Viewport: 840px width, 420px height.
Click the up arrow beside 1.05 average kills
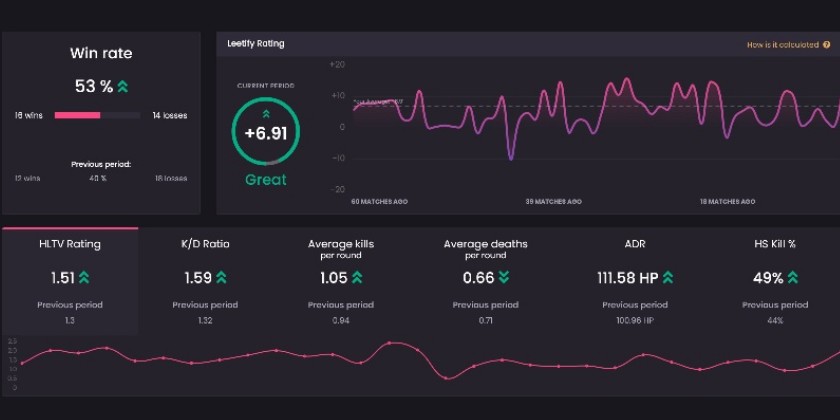click(356, 277)
